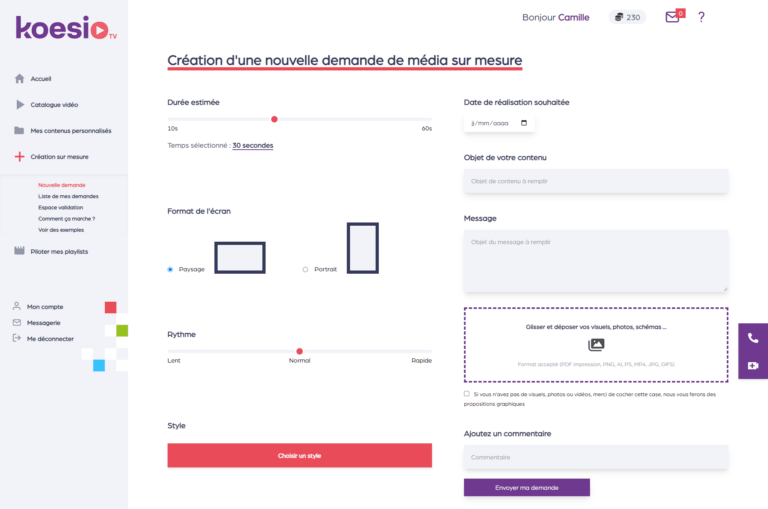Click the Choisir un style button
768x509 pixels.
pyautogui.click(x=299, y=456)
